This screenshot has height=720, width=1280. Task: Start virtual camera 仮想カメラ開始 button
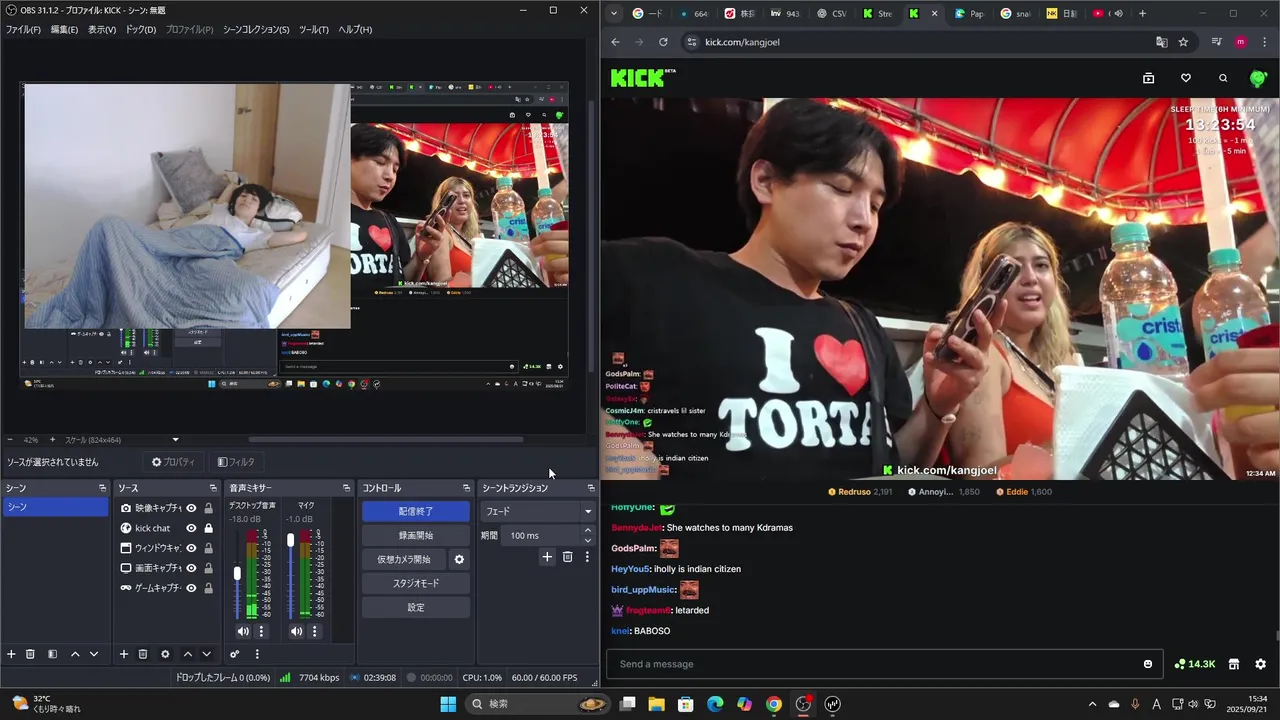tap(404, 559)
